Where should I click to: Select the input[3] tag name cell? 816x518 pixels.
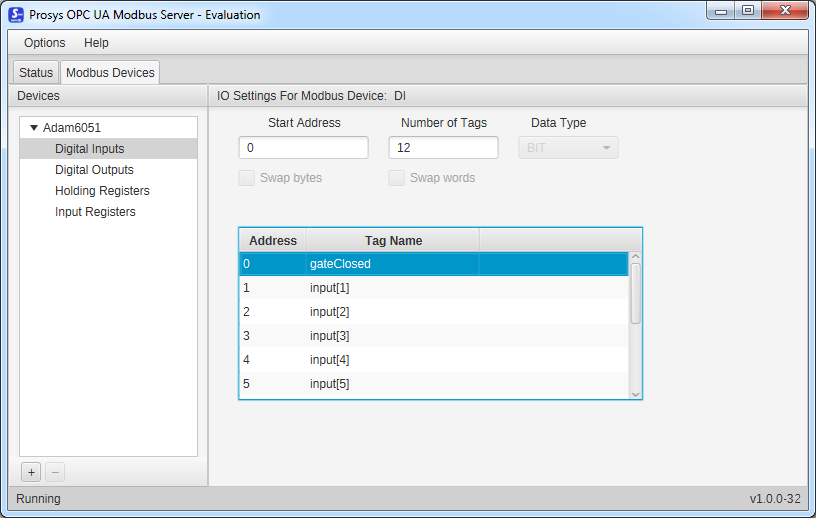coord(393,336)
